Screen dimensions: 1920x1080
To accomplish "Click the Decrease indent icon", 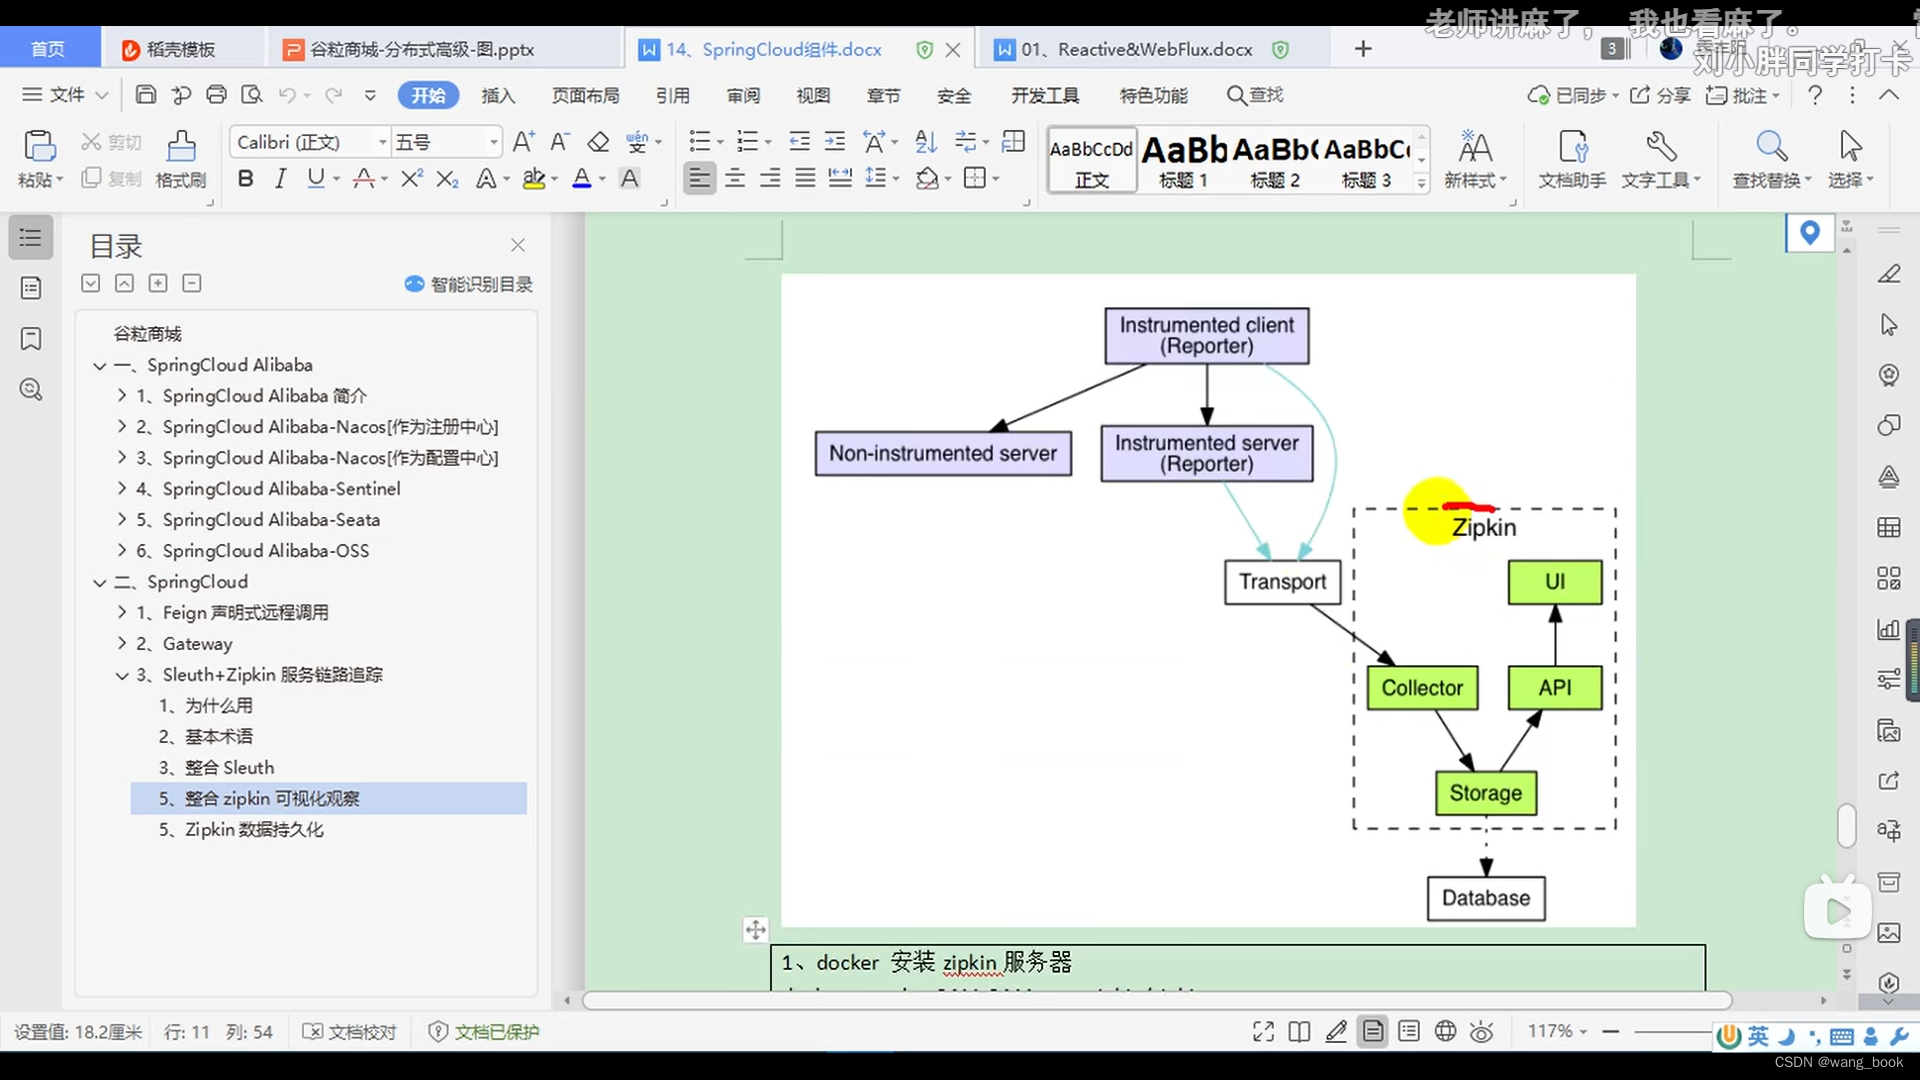I will (x=799, y=142).
